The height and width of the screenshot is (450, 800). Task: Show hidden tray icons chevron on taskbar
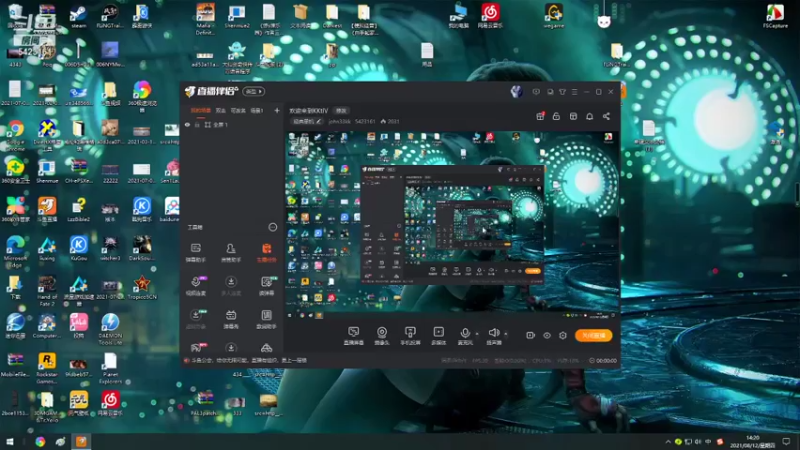(668, 441)
